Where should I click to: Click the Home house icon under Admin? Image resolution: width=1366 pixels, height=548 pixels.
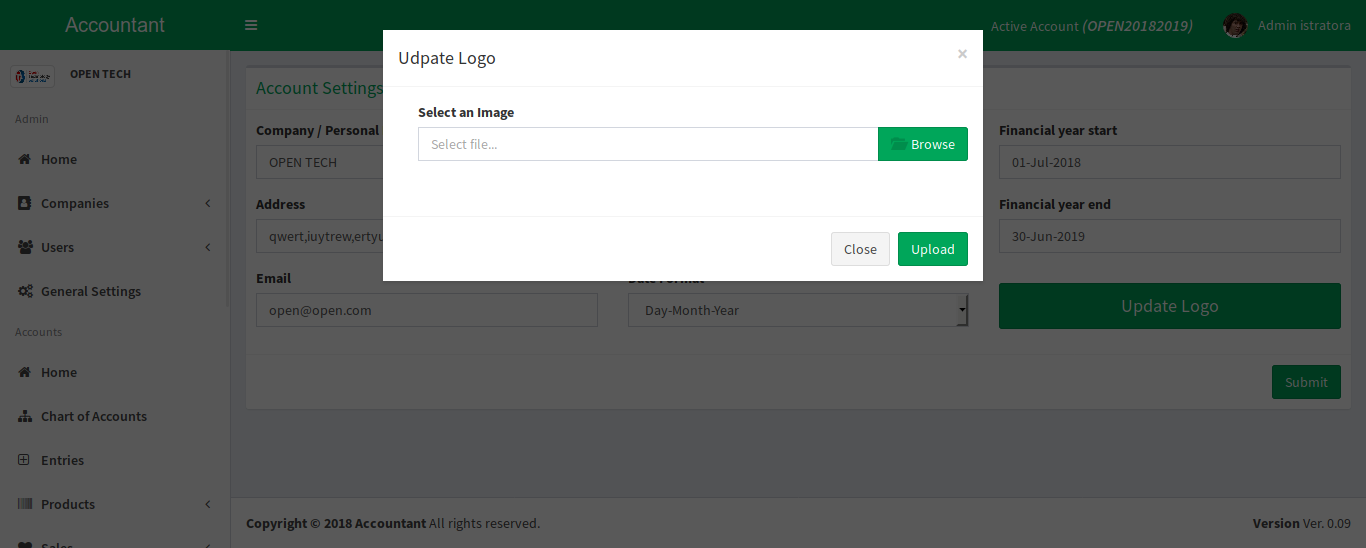point(24,160)
